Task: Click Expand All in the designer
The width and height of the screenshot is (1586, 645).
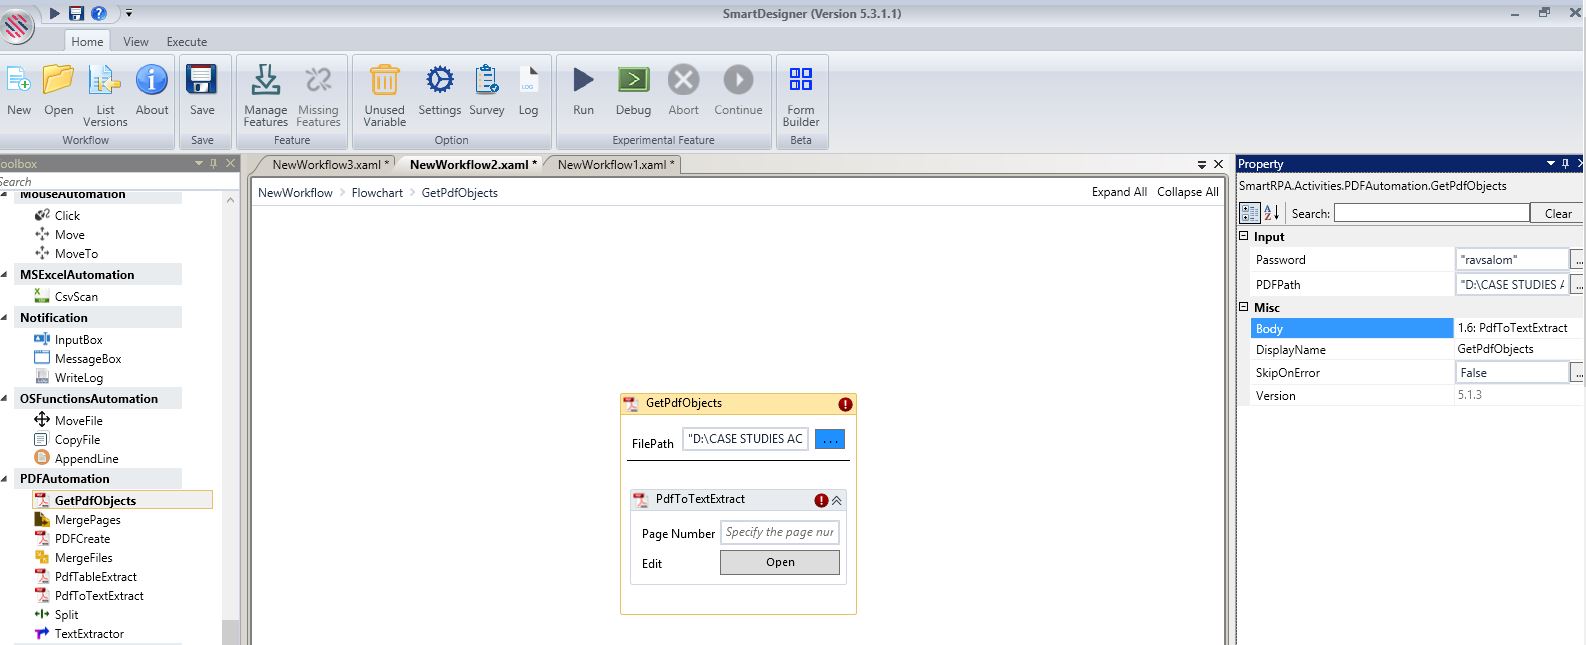Action: tap(1118, 192)
